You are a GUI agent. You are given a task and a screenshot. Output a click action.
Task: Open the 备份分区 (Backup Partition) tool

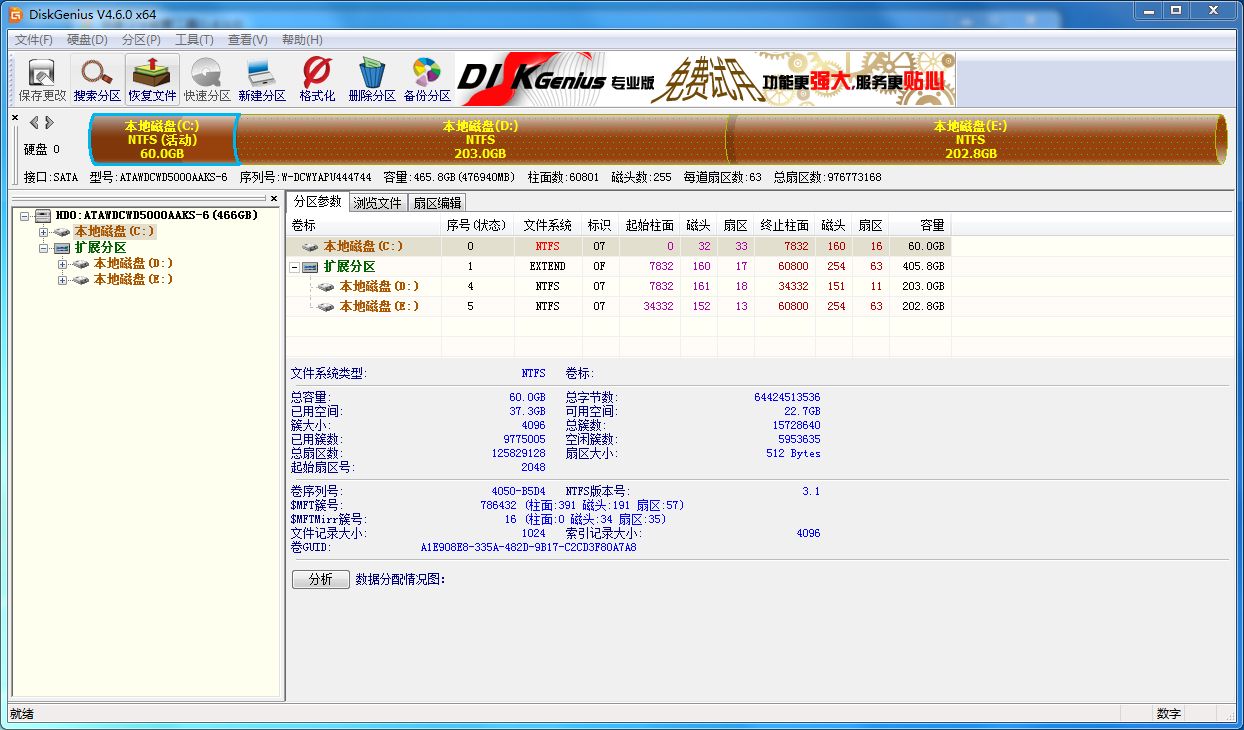coord(428,78)
